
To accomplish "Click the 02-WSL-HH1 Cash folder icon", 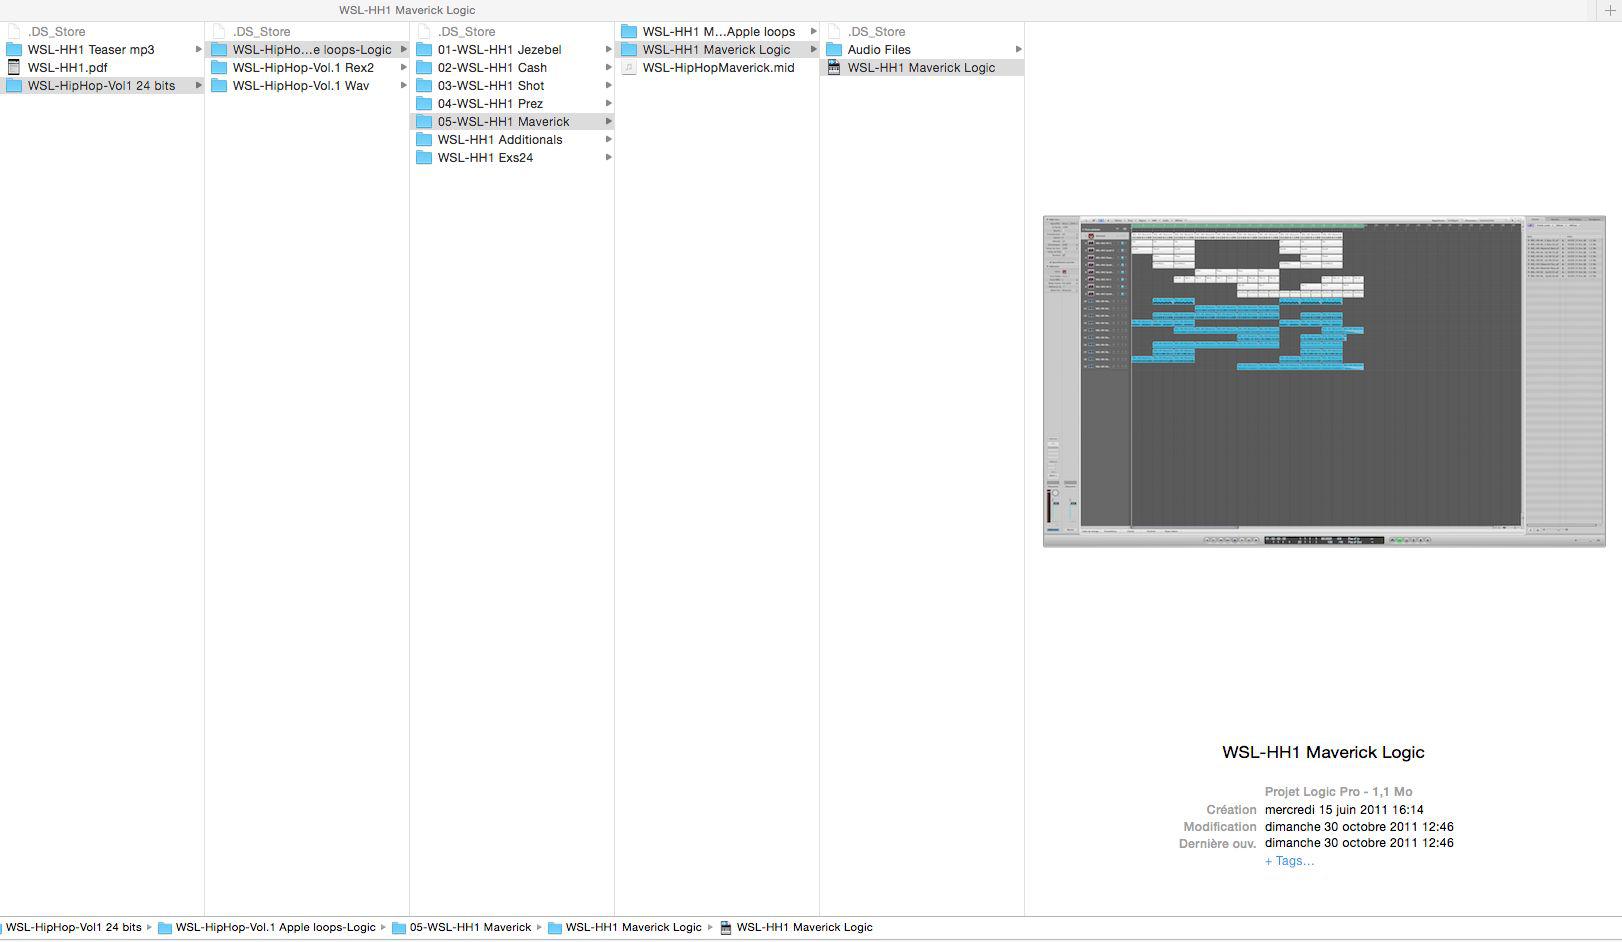I will [424, 67].
